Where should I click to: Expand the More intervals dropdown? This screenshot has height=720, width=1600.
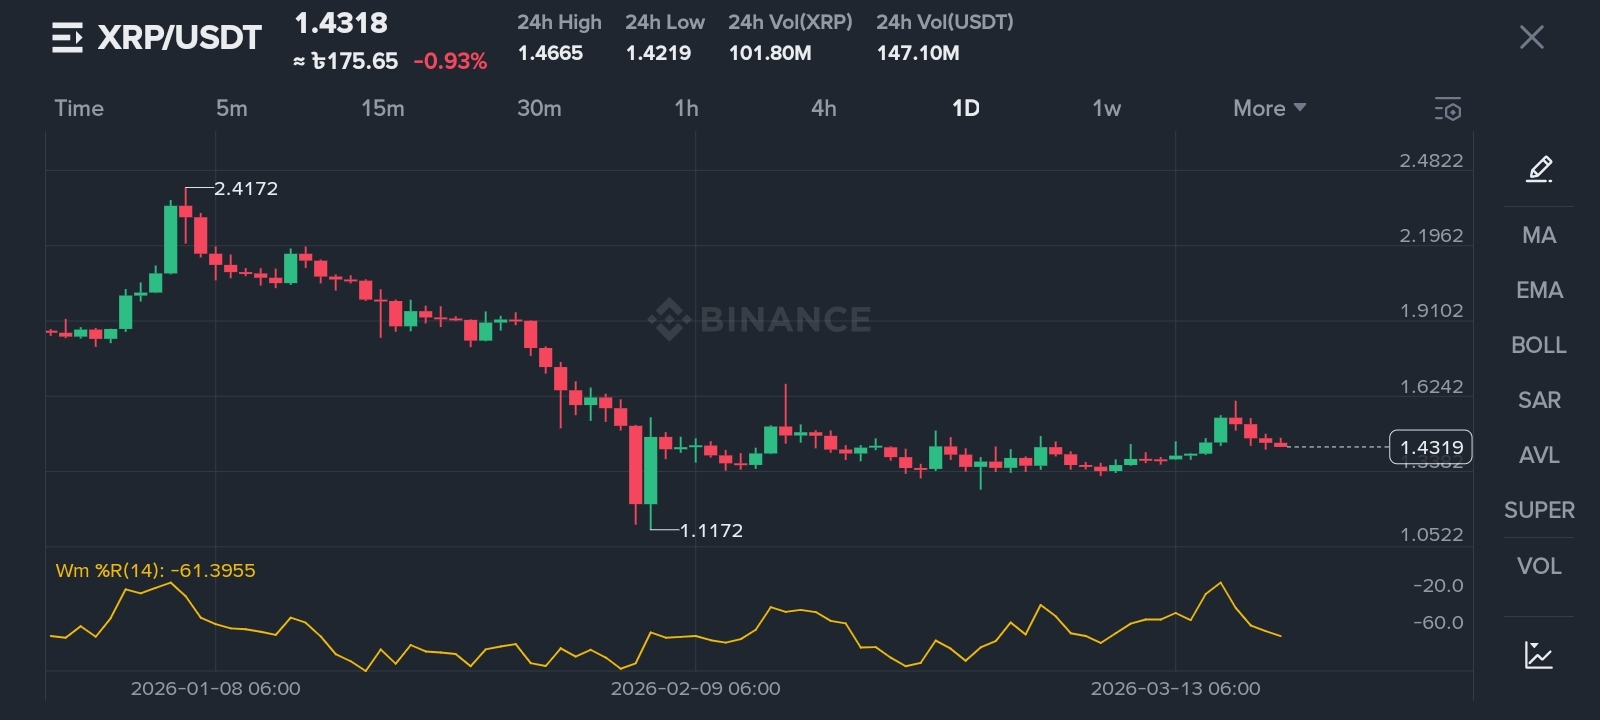[1269, 108]
